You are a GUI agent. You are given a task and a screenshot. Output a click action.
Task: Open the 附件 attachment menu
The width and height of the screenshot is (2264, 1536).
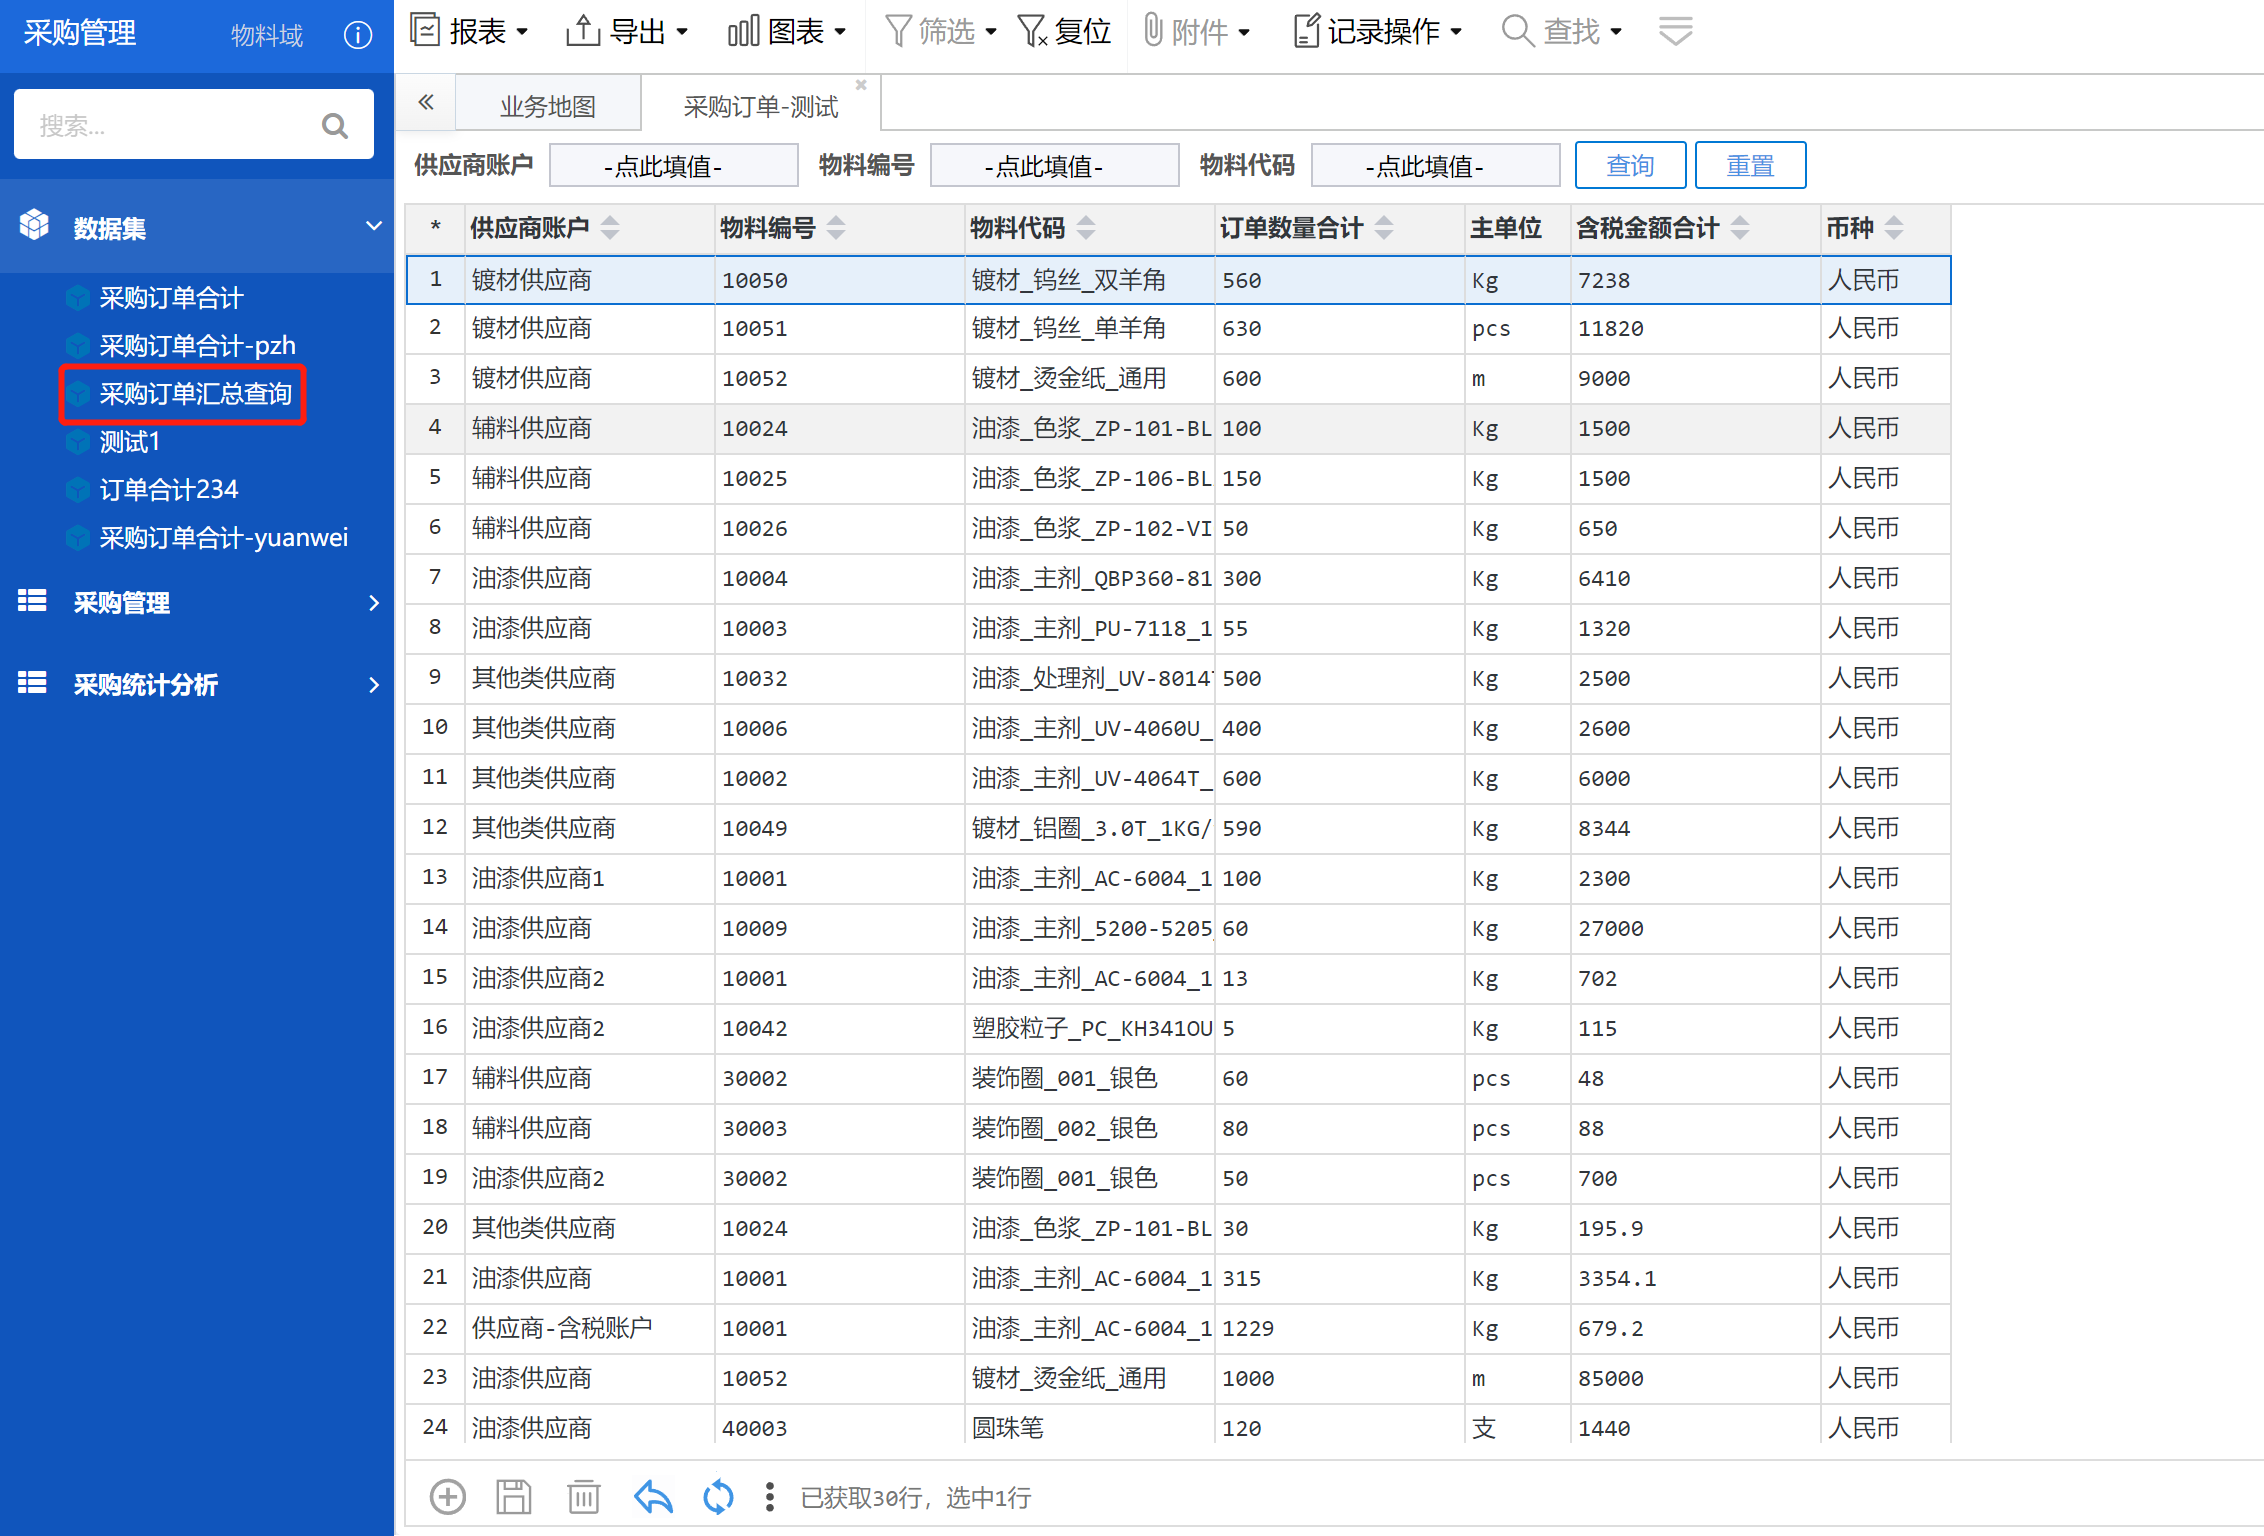click(x=1196, y=31)
